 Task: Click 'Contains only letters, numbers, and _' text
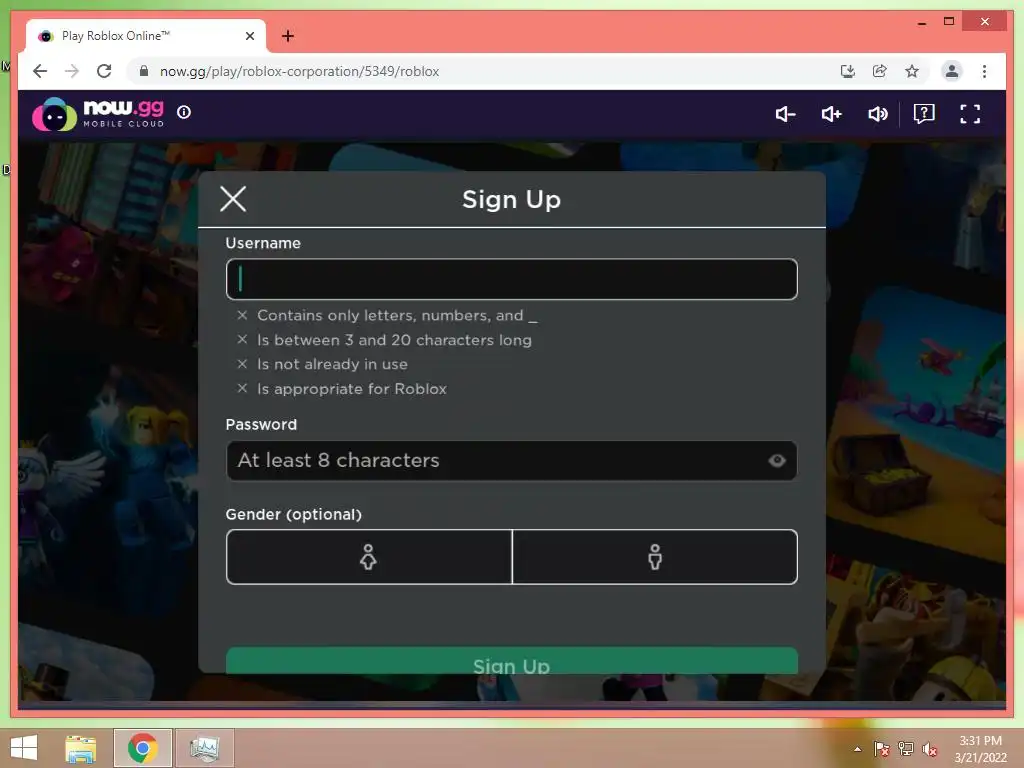click(x=397, y=315)
